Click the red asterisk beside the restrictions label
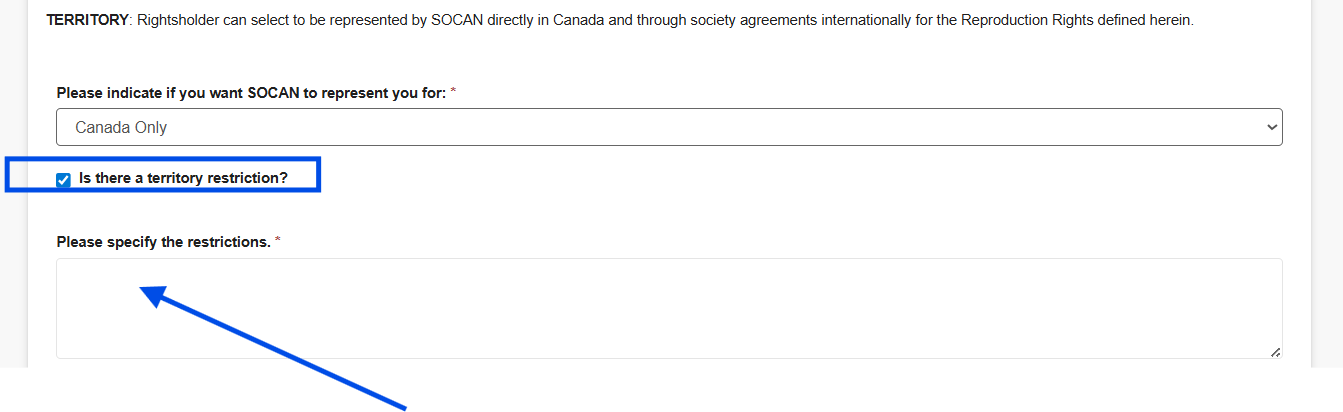This screenshot has width=1343, height=412. [x=278, y=242]
